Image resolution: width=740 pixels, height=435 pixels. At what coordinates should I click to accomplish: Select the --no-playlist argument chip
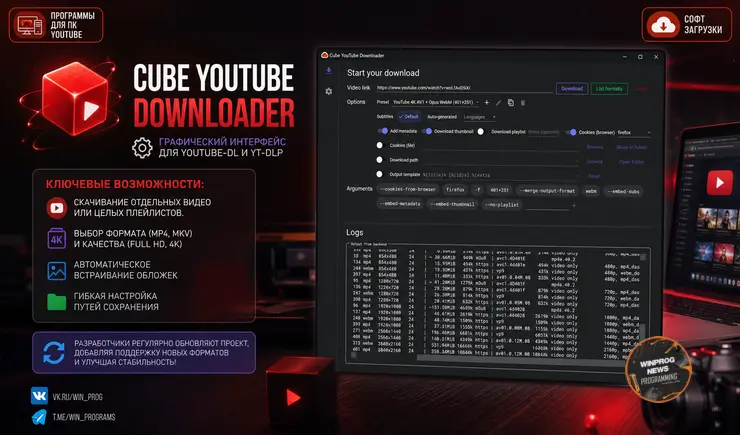tap(502, 205)
